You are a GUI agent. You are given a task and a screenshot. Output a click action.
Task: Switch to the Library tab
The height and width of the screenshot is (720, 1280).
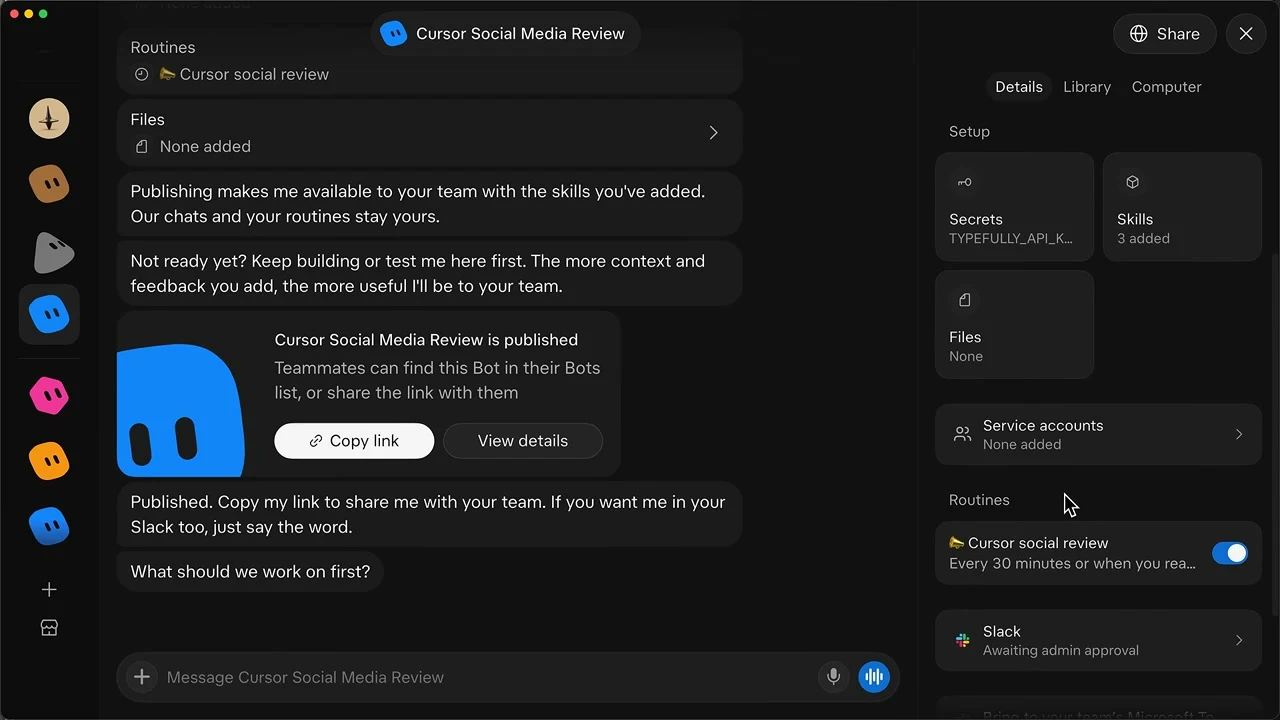click(x=1087, y=87)
